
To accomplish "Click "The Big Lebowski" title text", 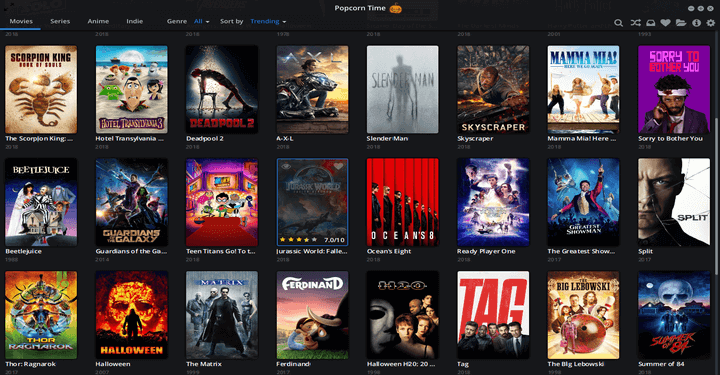I will tap(576, 364).
